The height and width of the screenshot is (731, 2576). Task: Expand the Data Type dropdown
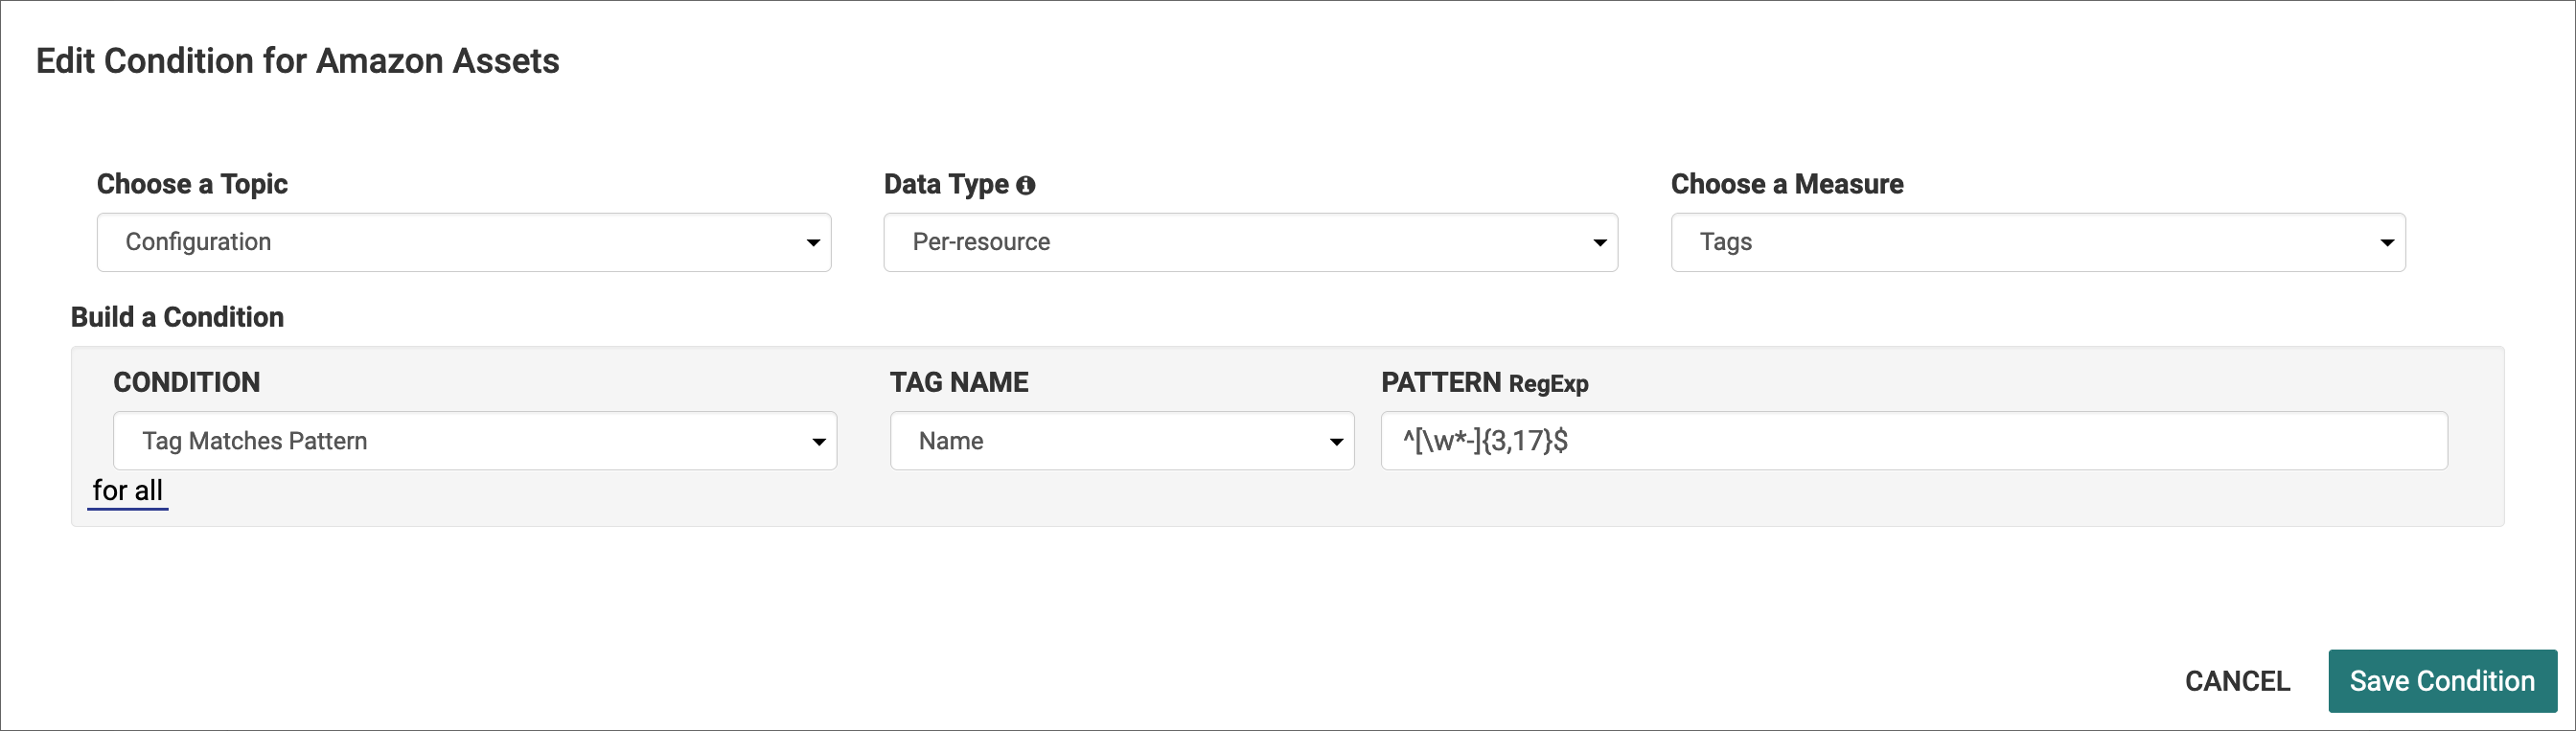[1249, 242]
